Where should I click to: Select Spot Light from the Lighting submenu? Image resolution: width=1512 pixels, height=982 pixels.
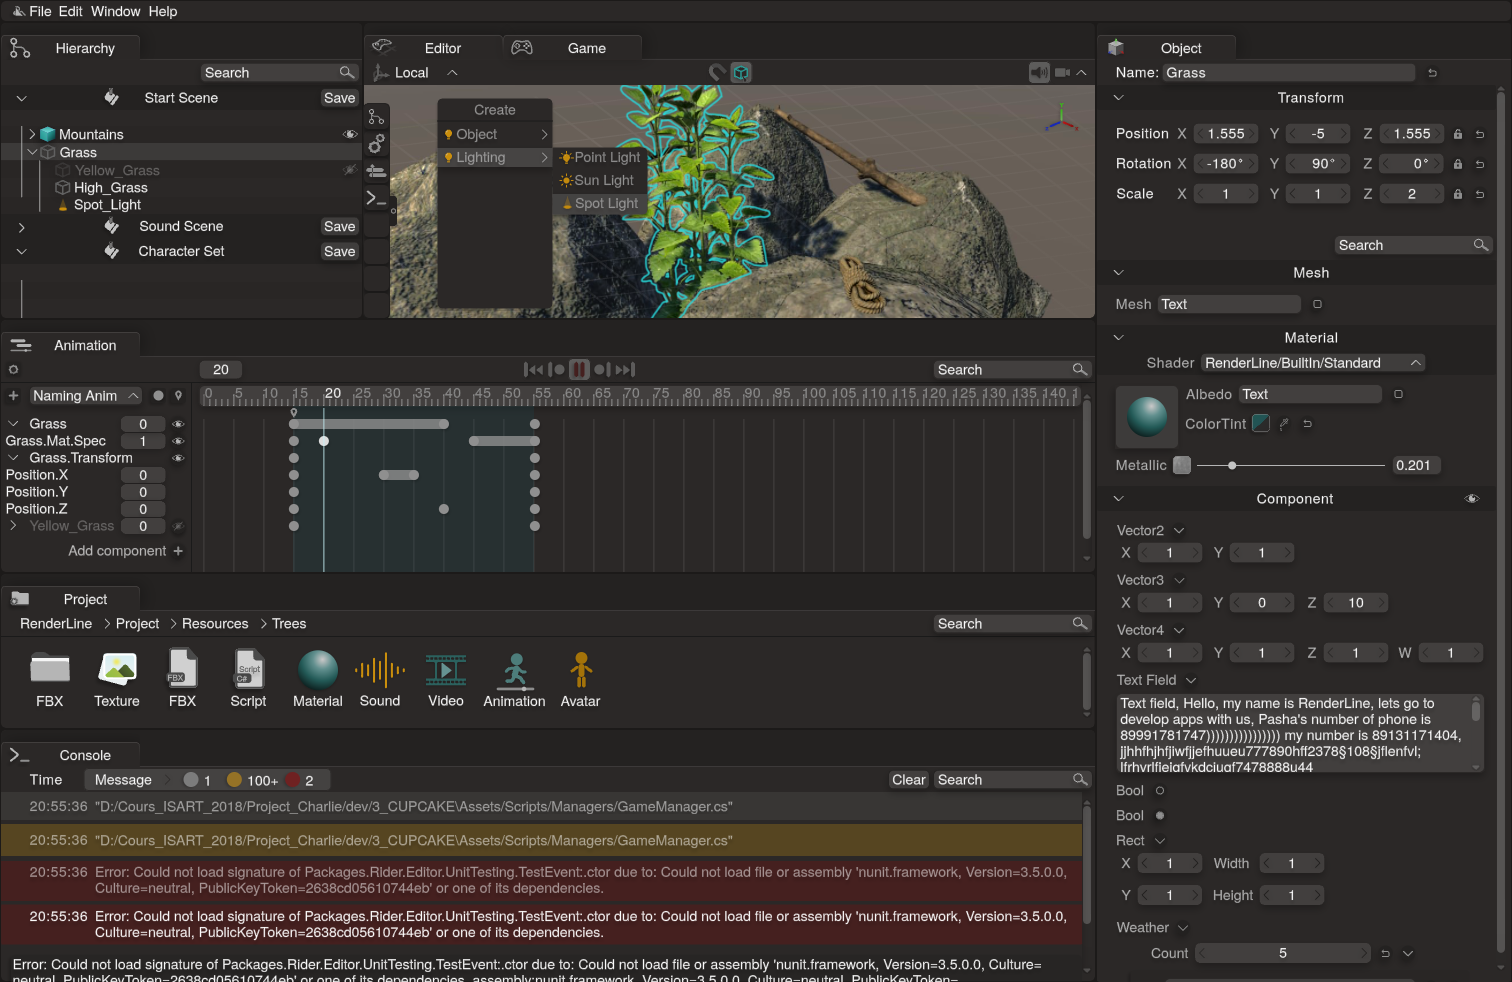pos(605,203)
